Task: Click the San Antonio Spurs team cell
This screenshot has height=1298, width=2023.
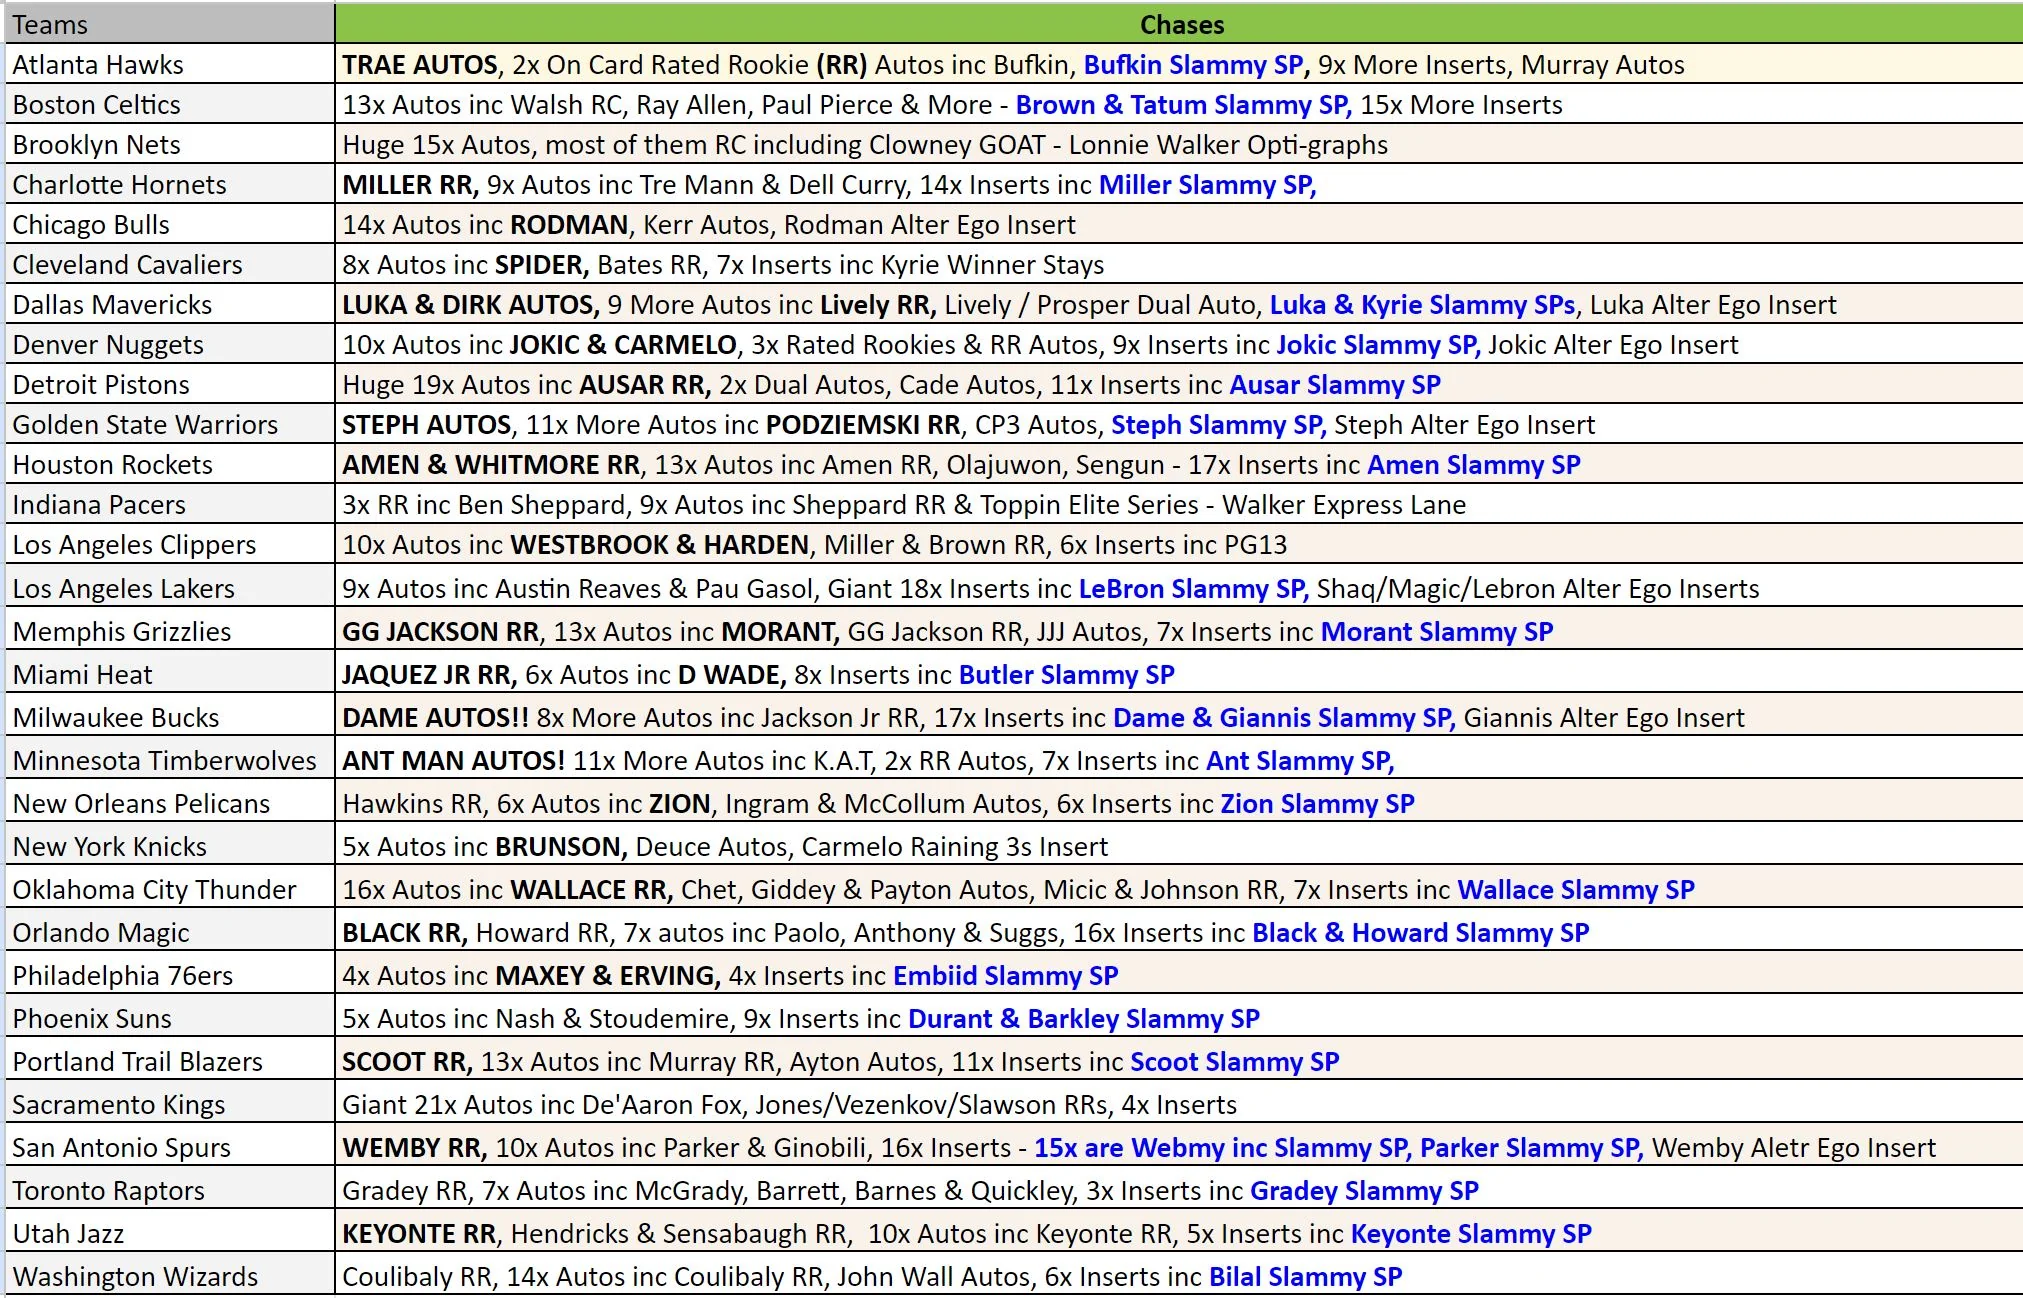Action: pos(170,1145)
